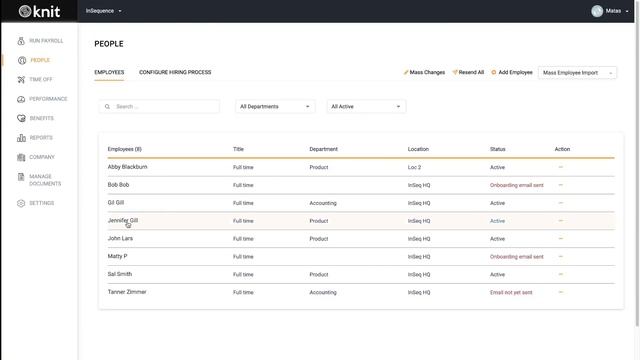
Task: Click the Status column header
Action: [x=498, y=149]
